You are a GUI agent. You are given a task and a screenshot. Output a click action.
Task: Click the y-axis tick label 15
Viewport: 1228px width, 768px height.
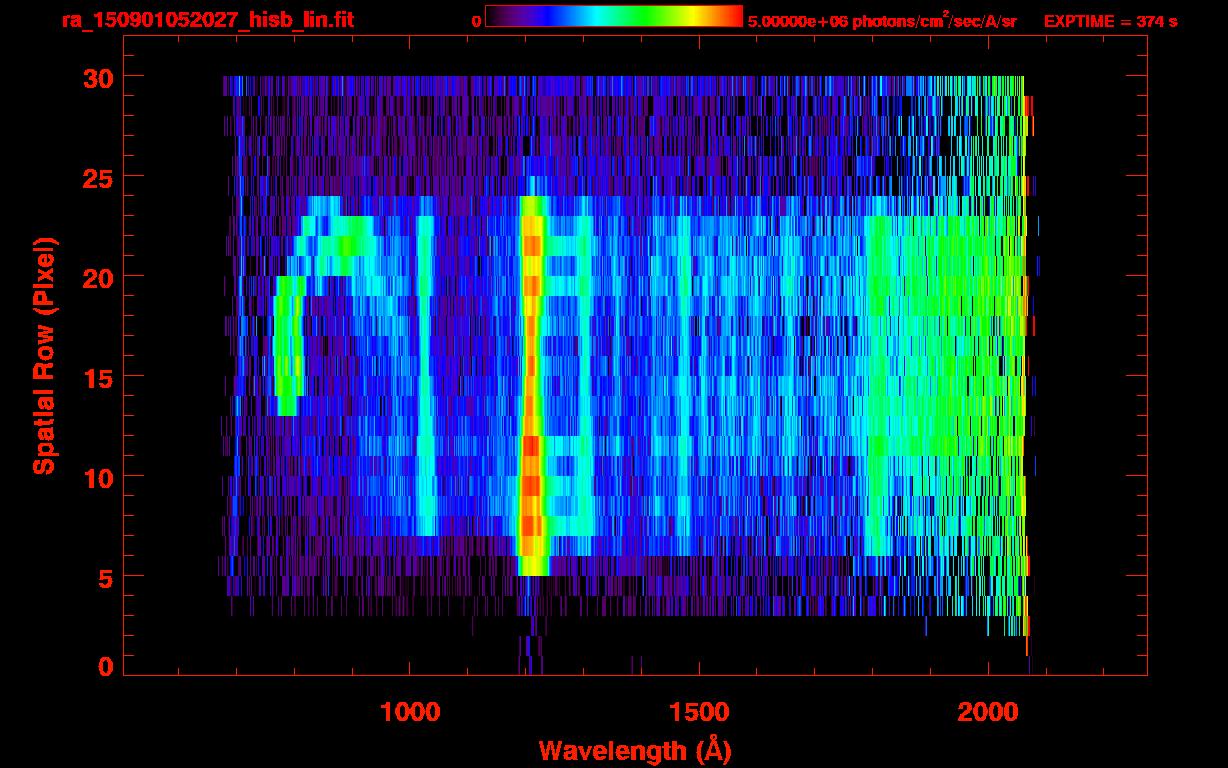click(x=99, y=377)
